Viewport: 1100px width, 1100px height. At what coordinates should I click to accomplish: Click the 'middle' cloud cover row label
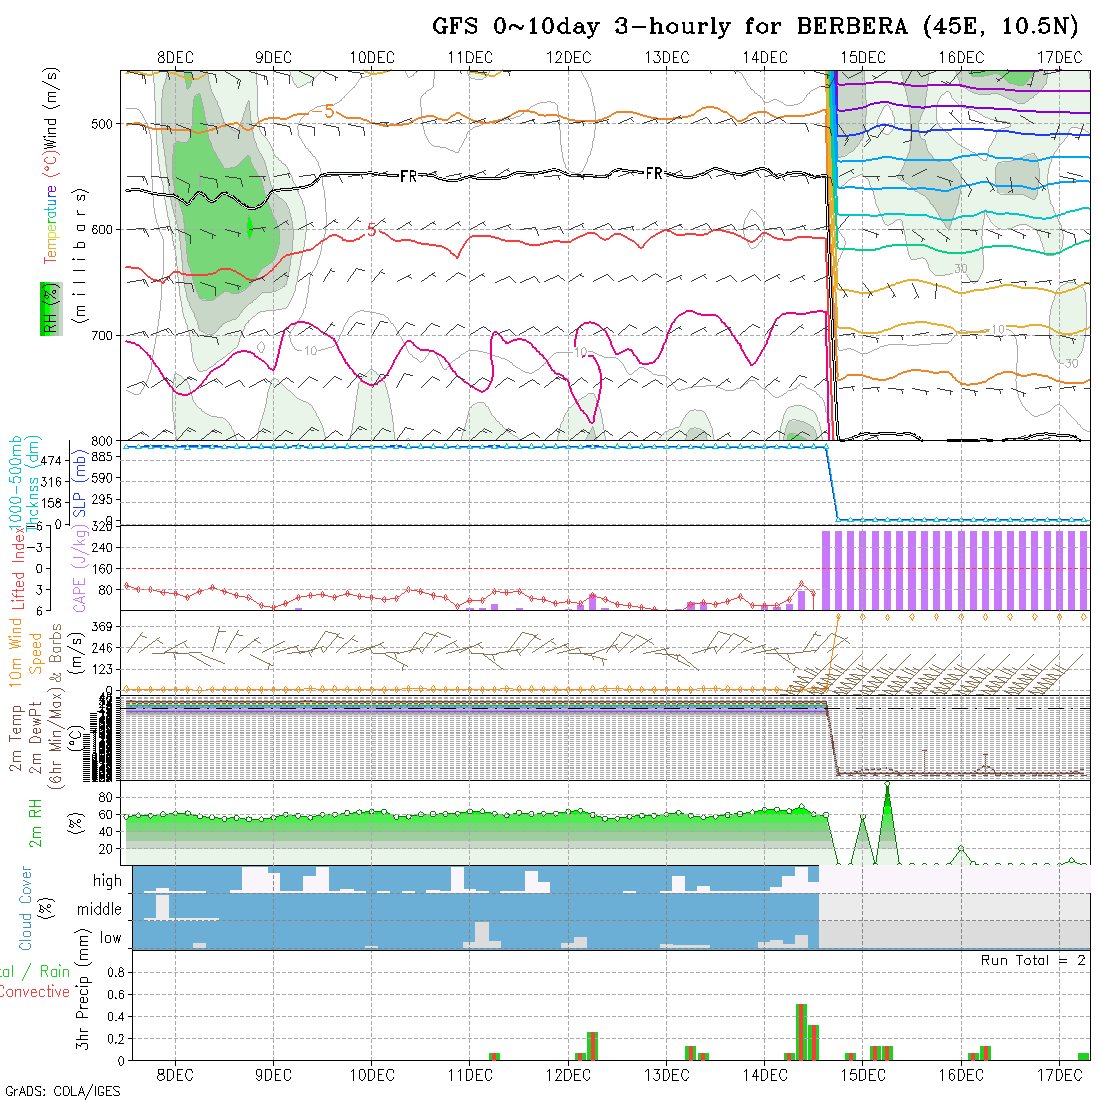click(x=99, y=910)
